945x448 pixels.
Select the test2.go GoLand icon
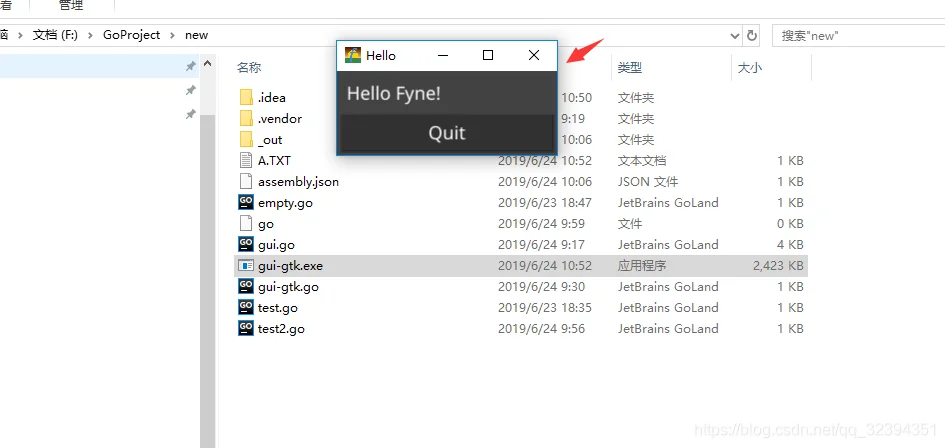246,329
